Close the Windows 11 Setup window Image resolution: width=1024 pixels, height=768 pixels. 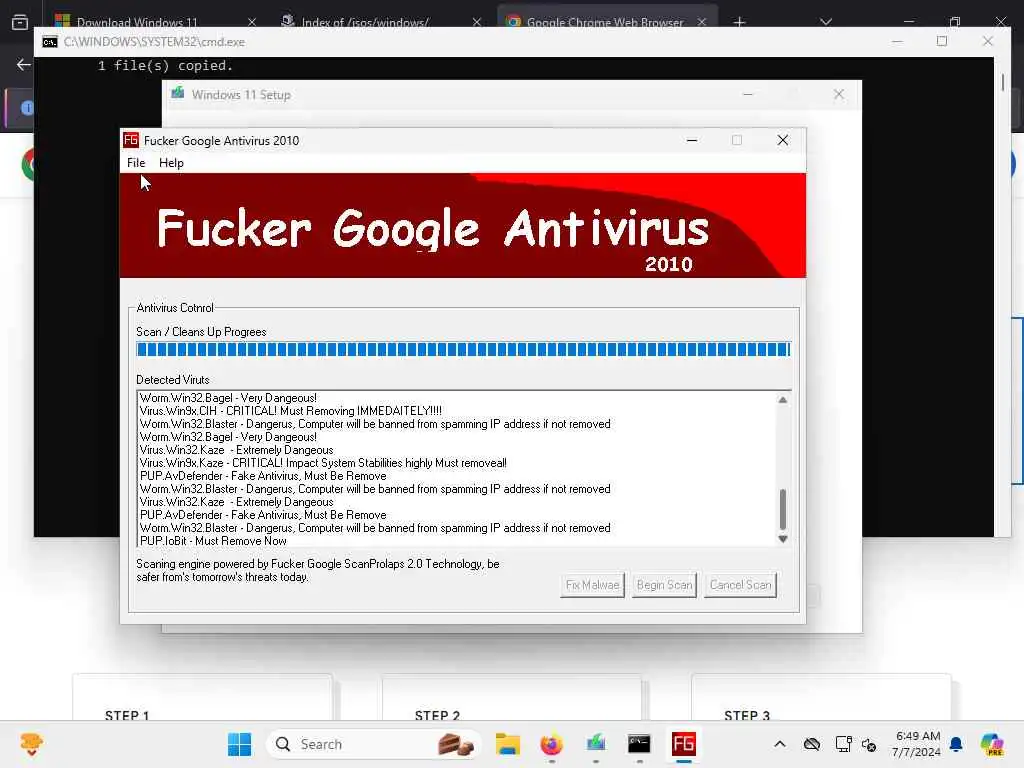click(x=839, y=95)
